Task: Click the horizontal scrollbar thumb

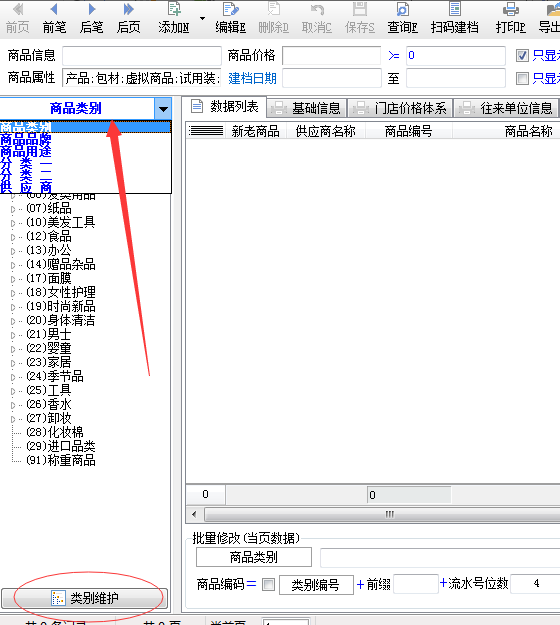Action: click(x=382, y=514)
